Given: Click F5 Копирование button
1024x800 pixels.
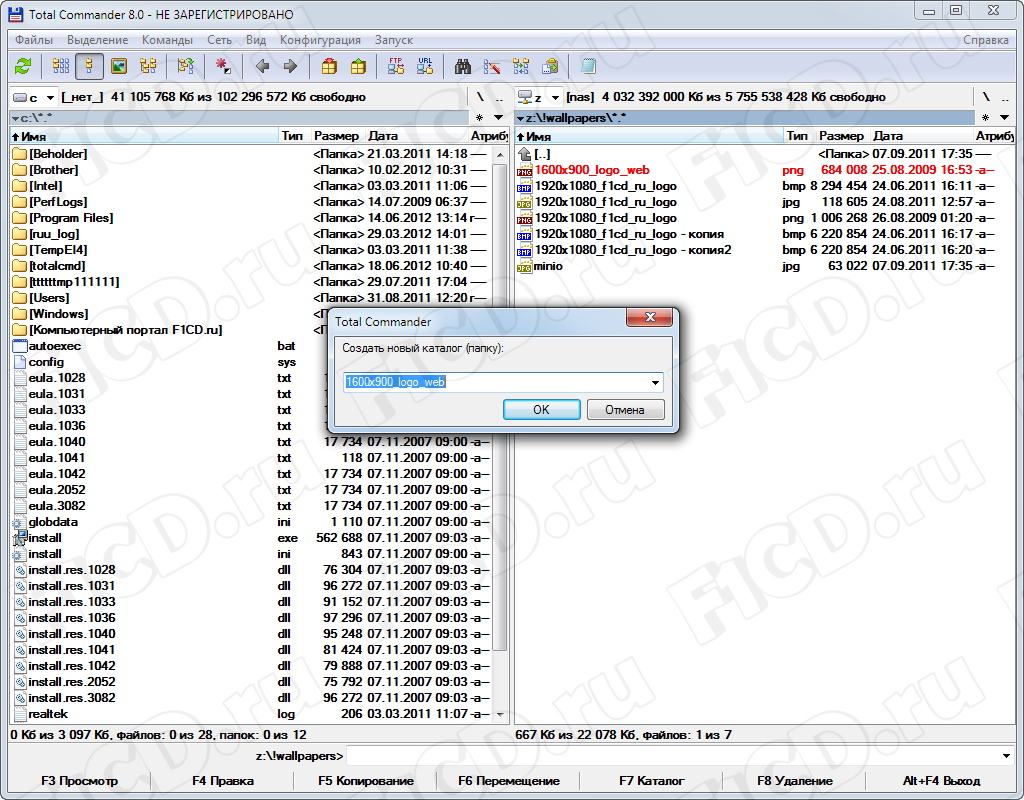Looking at the screenshot, I should click(x=366, y=780).
